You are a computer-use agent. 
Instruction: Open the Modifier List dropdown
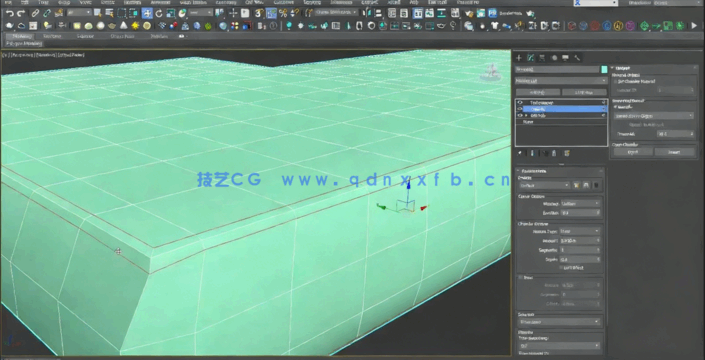click(561, 81)
